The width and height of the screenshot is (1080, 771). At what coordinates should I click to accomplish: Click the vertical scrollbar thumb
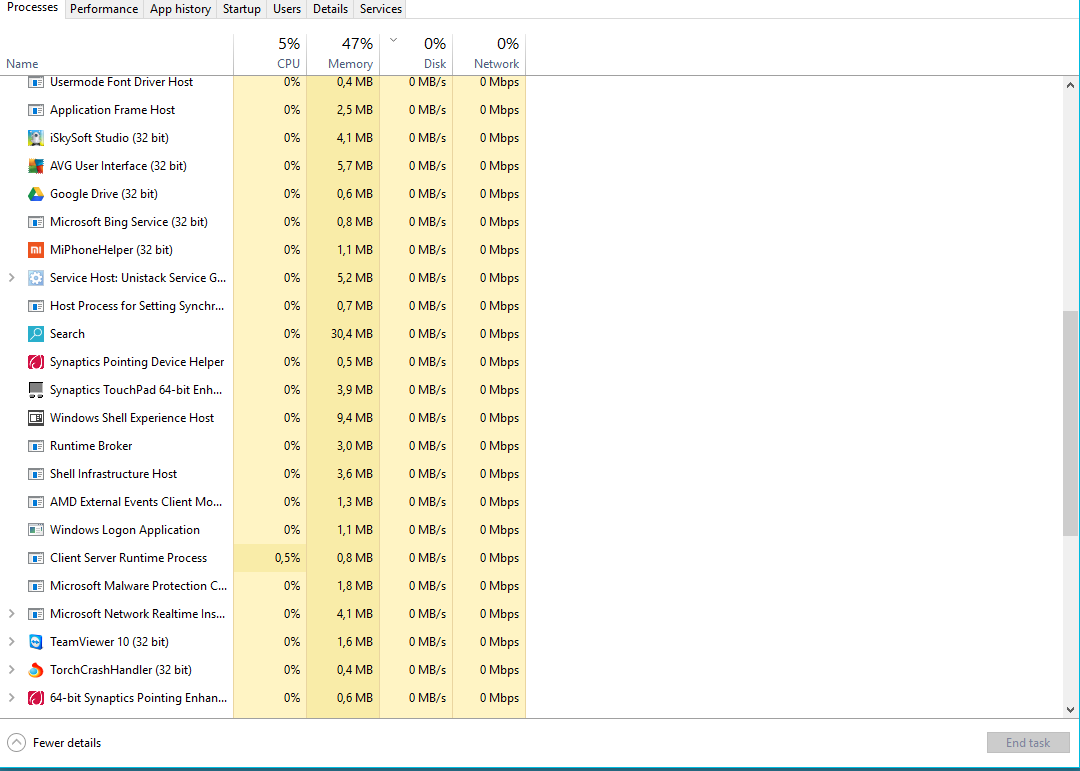pyautogui.click(x=1070, y=422)
